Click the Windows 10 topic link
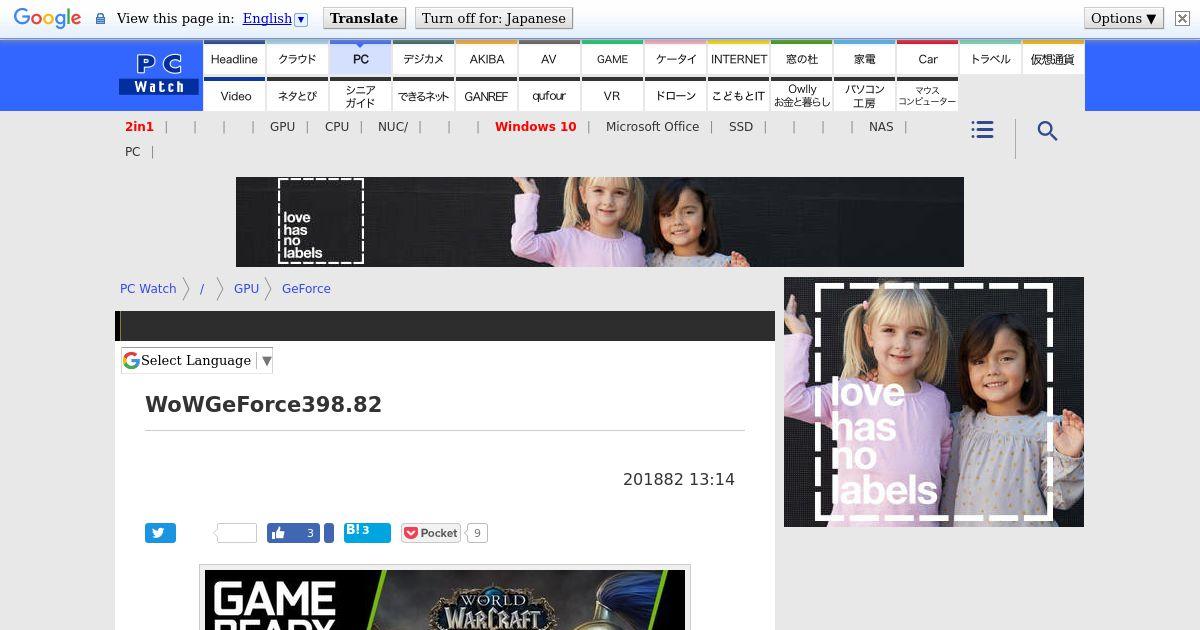The image size is (1200, 630). pos(535,127)
